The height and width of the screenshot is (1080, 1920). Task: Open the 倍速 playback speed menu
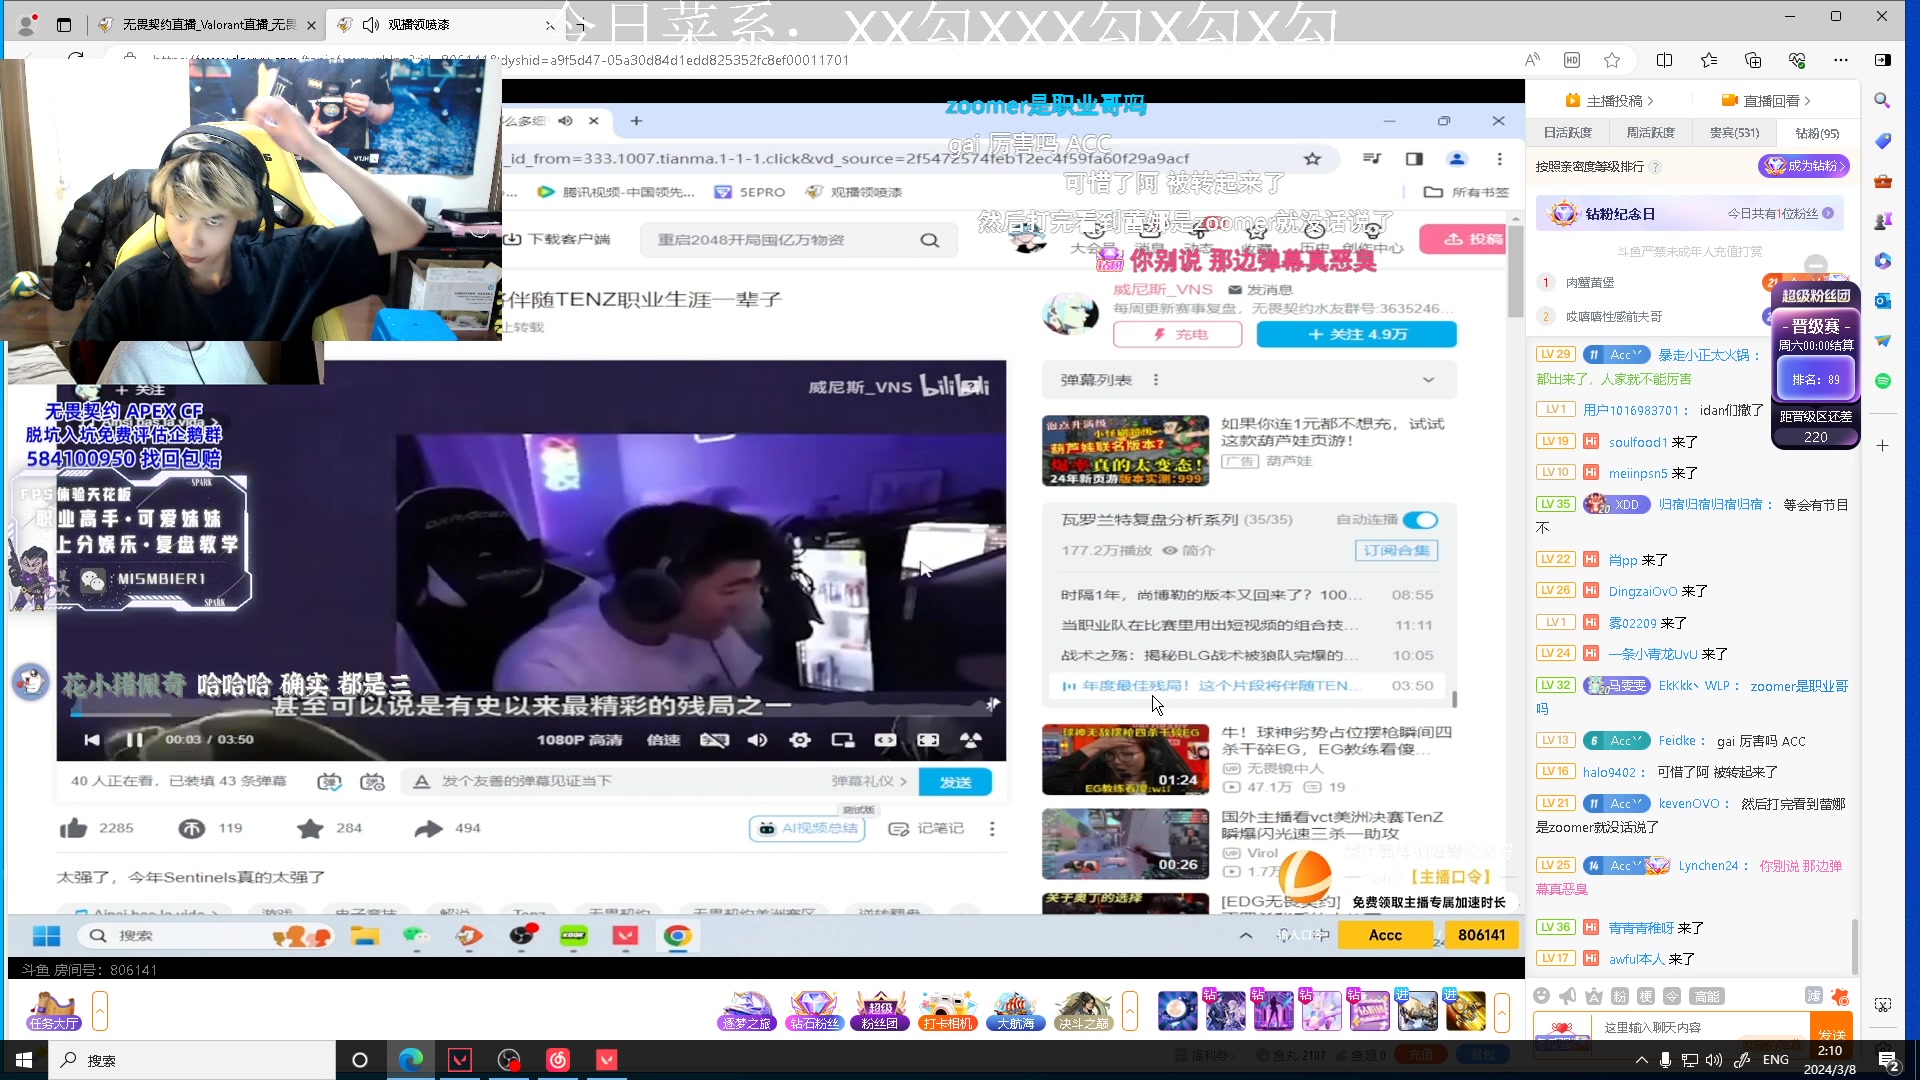663,740
